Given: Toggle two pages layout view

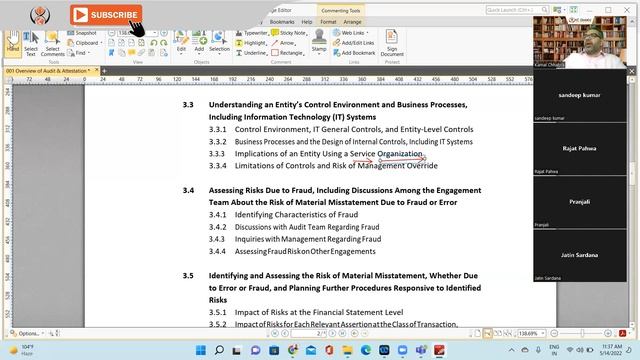Looking at the screenshot, I should tap(498, 333).
